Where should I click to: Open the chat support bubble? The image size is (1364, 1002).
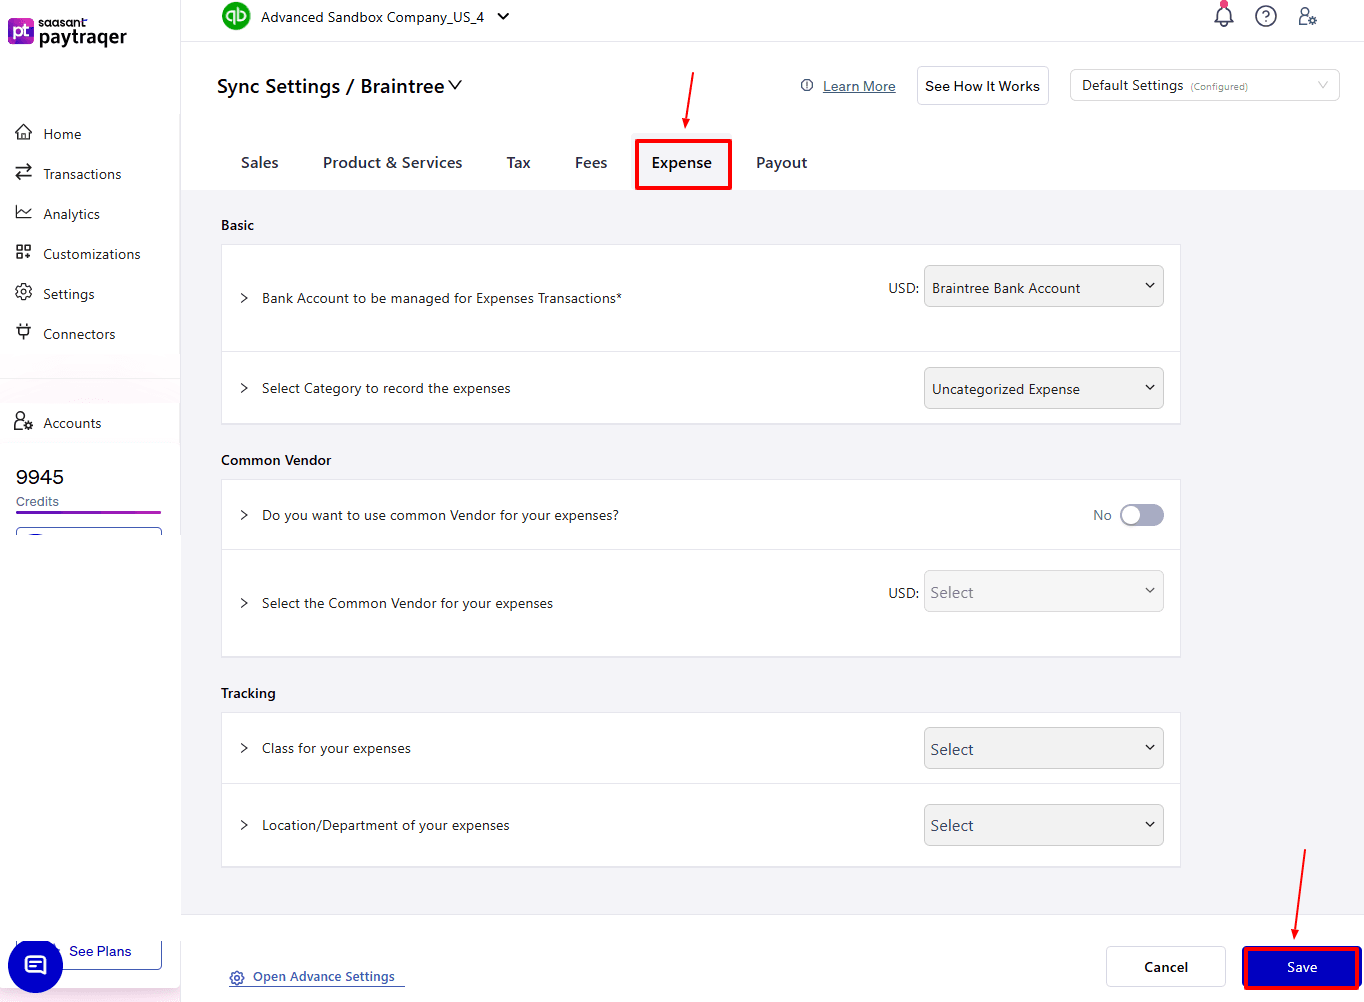click(36, 965)
